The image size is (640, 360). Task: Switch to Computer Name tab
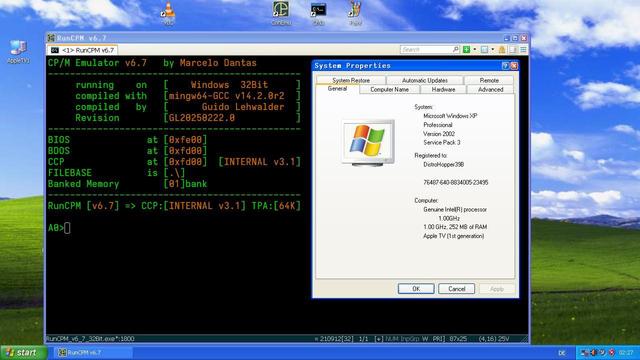pyautogui.click(x=389, y=89)
